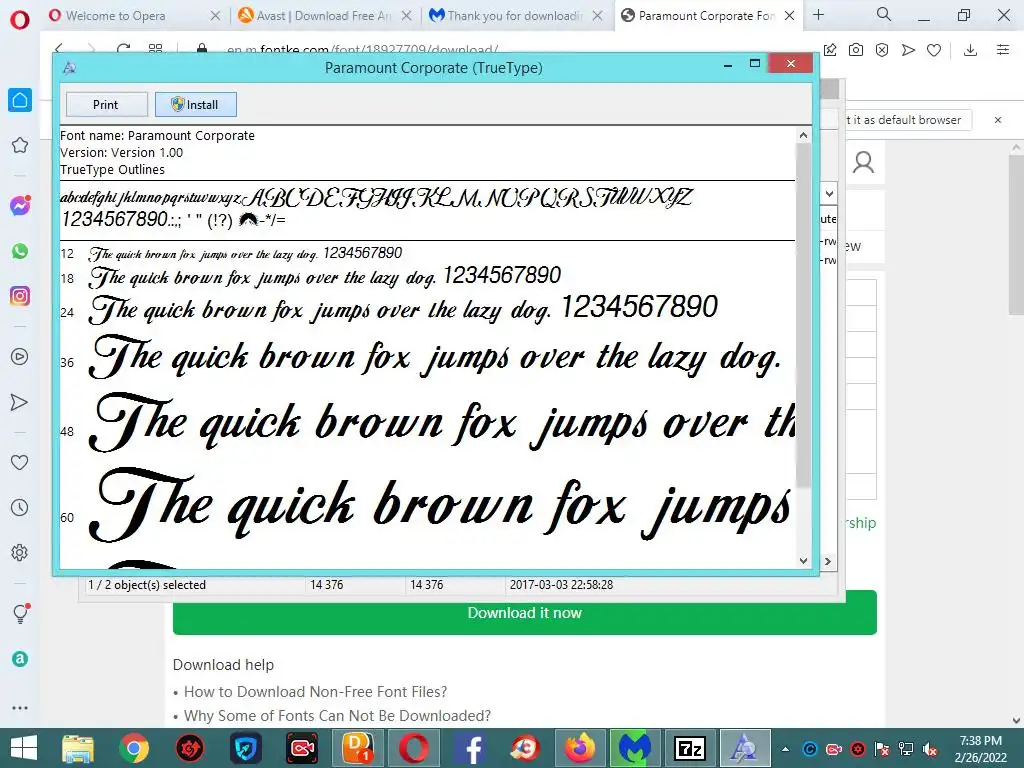The image size is (1024, 768).
Task: Open Firefox taskbar icon
Action: click(x=580, y=748)
